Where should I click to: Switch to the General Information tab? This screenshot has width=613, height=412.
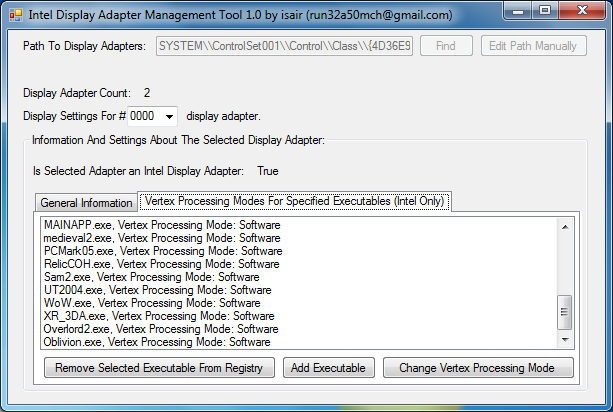click(86, 203)
